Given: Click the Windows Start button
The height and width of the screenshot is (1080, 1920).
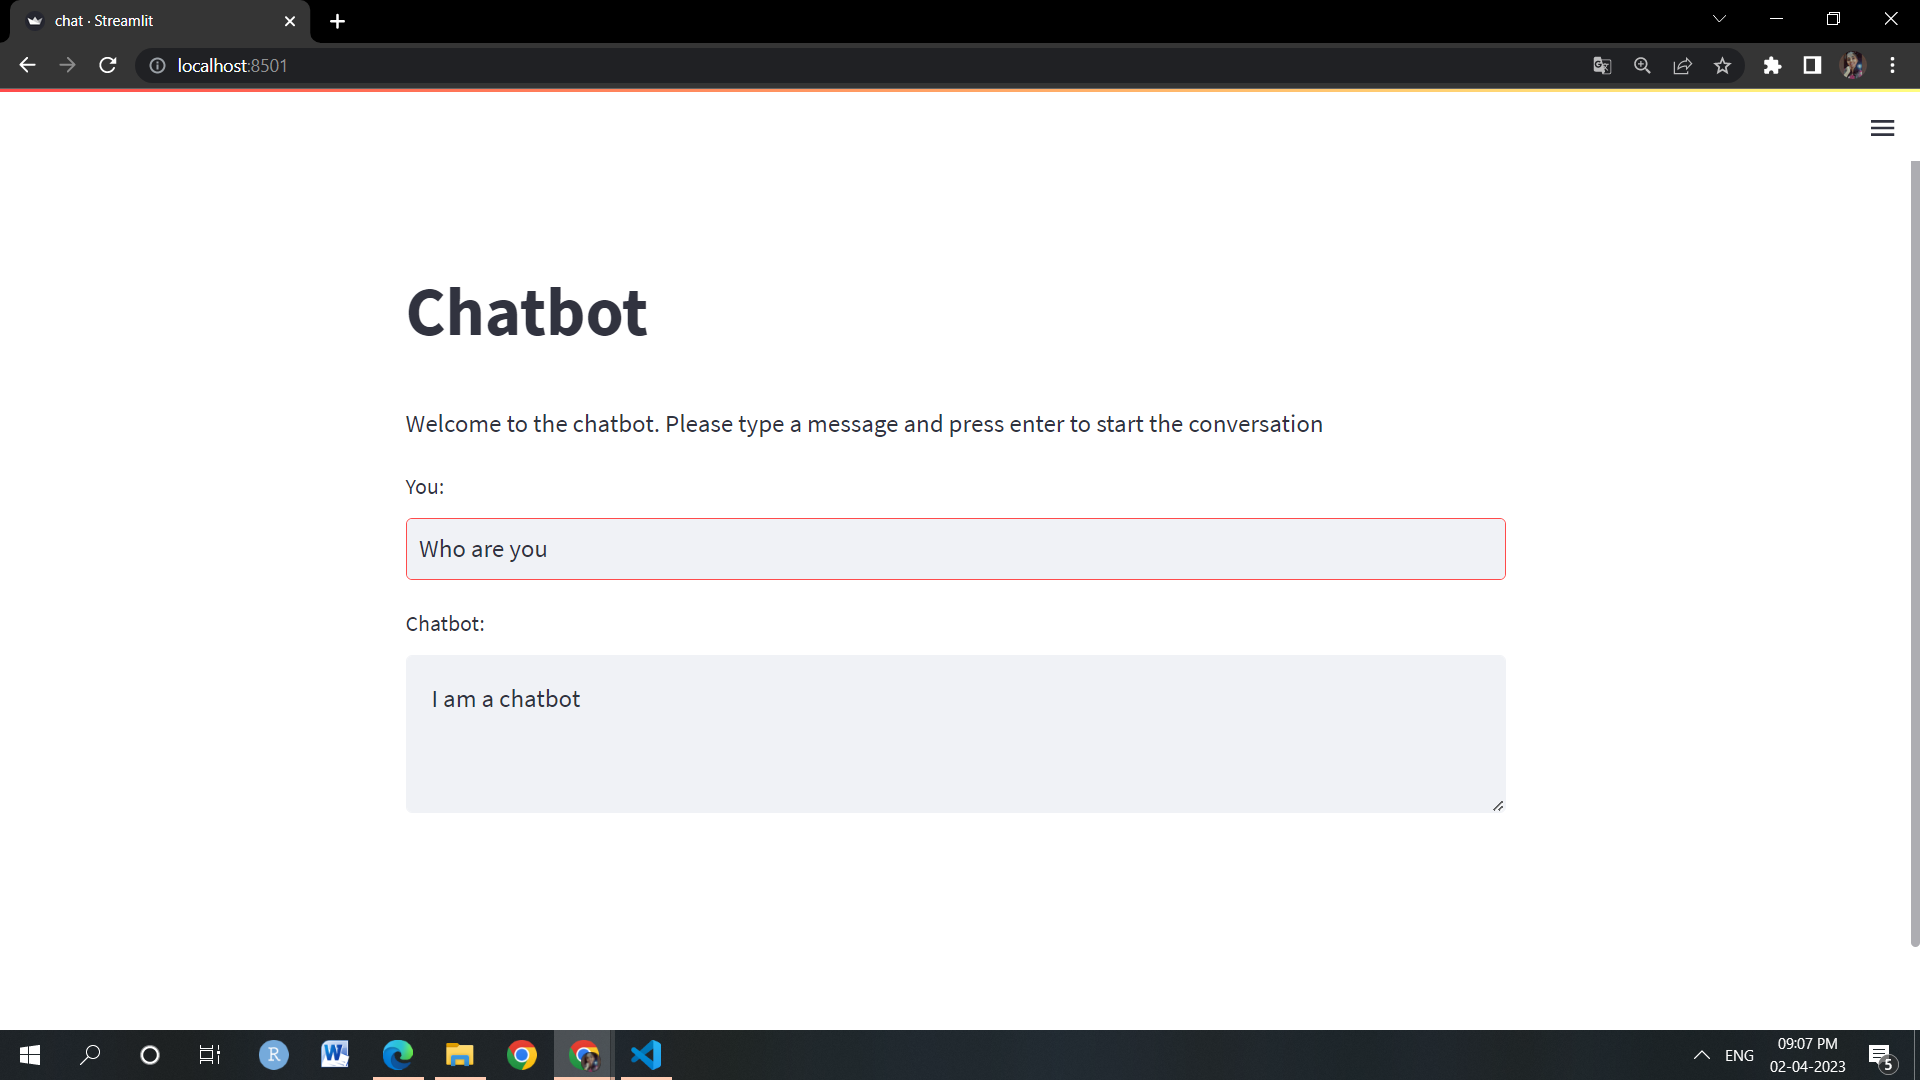Looking at the screenshot, I should [x=29, y=1055].
